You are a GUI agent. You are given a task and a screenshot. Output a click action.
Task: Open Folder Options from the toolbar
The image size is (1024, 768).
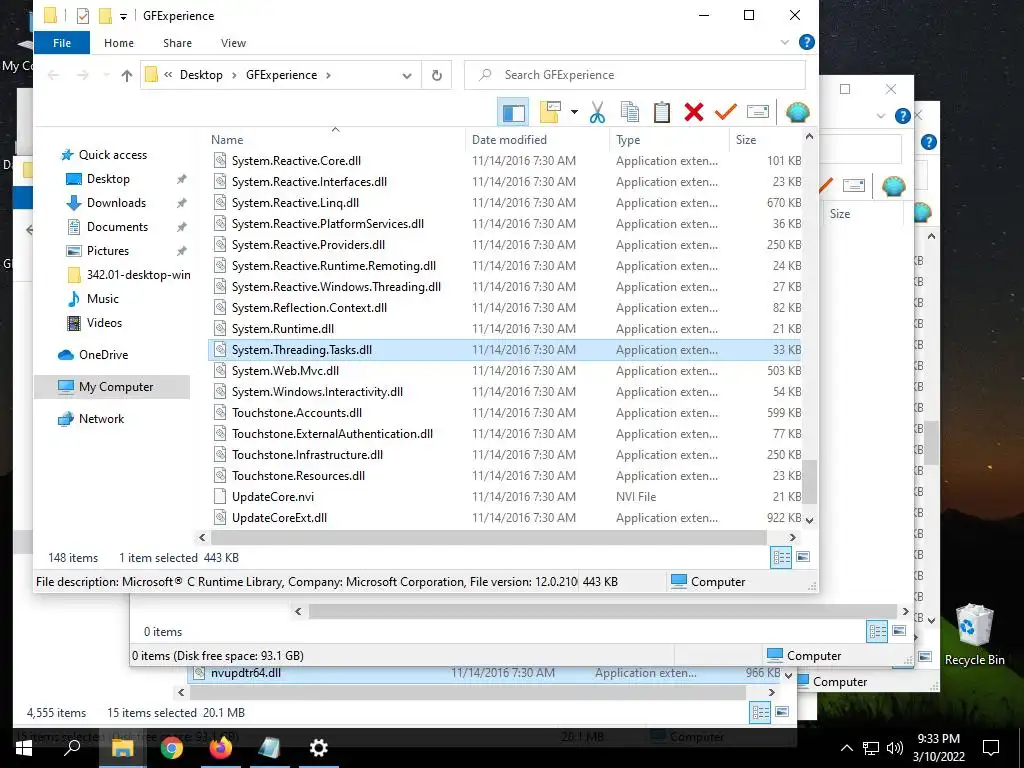(550, 112)
